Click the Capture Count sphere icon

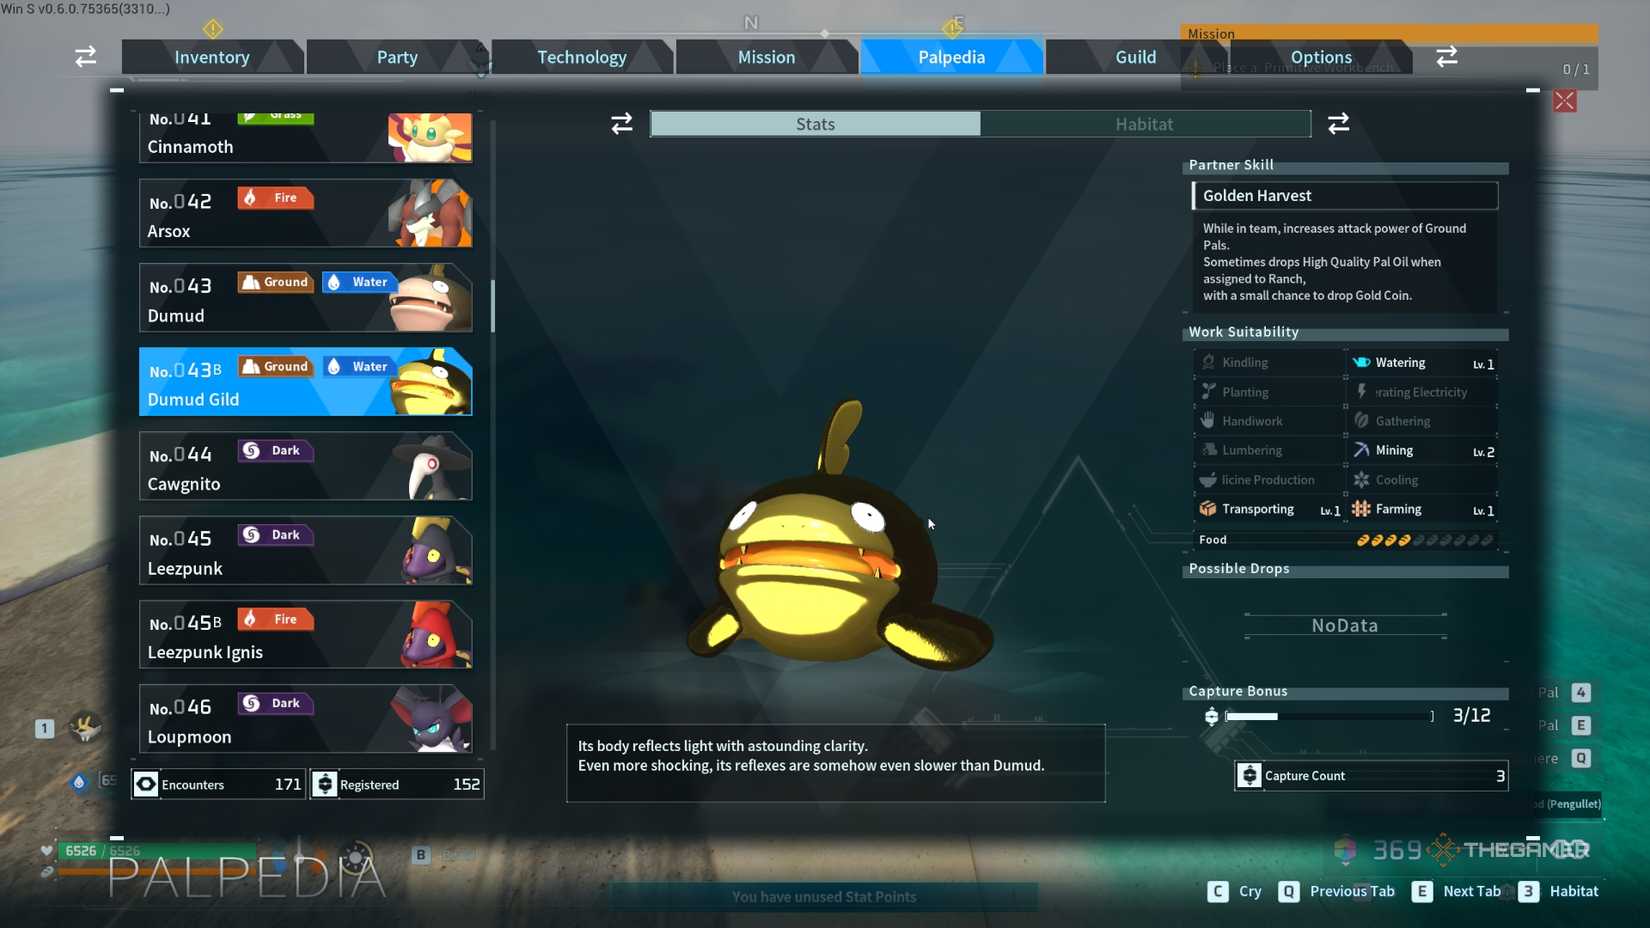pyautogui.click(x=1249, y=775)
